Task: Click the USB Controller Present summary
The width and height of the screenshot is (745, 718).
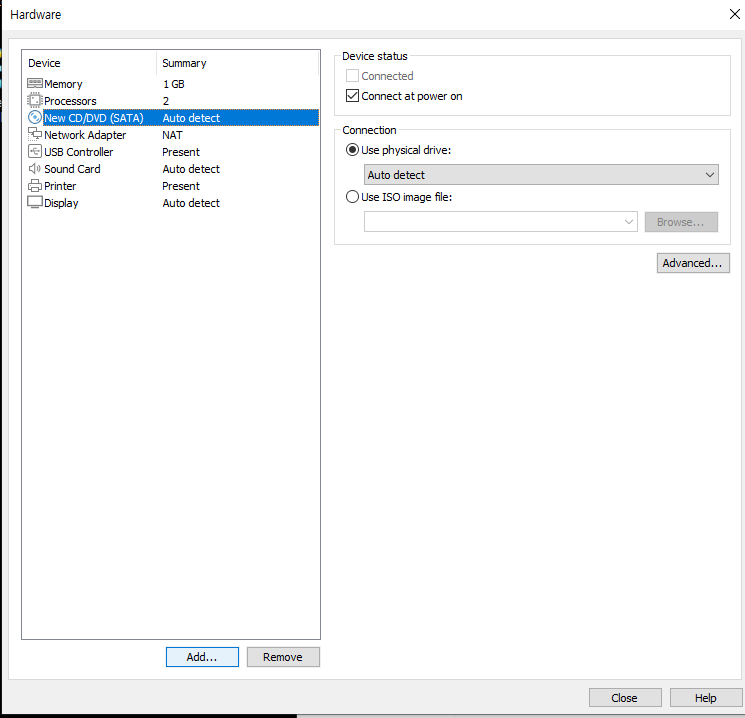Action: click(181, 152)
